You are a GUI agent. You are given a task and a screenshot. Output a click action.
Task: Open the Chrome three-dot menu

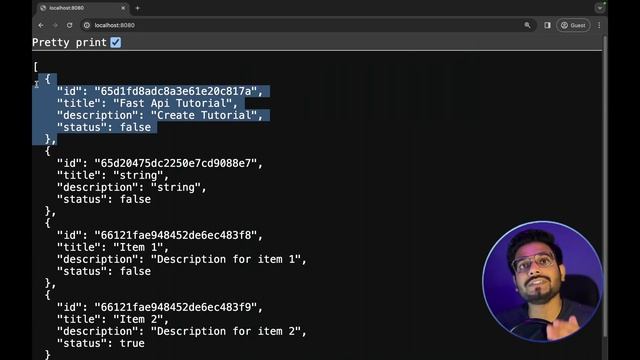click(x=599, y=25)
